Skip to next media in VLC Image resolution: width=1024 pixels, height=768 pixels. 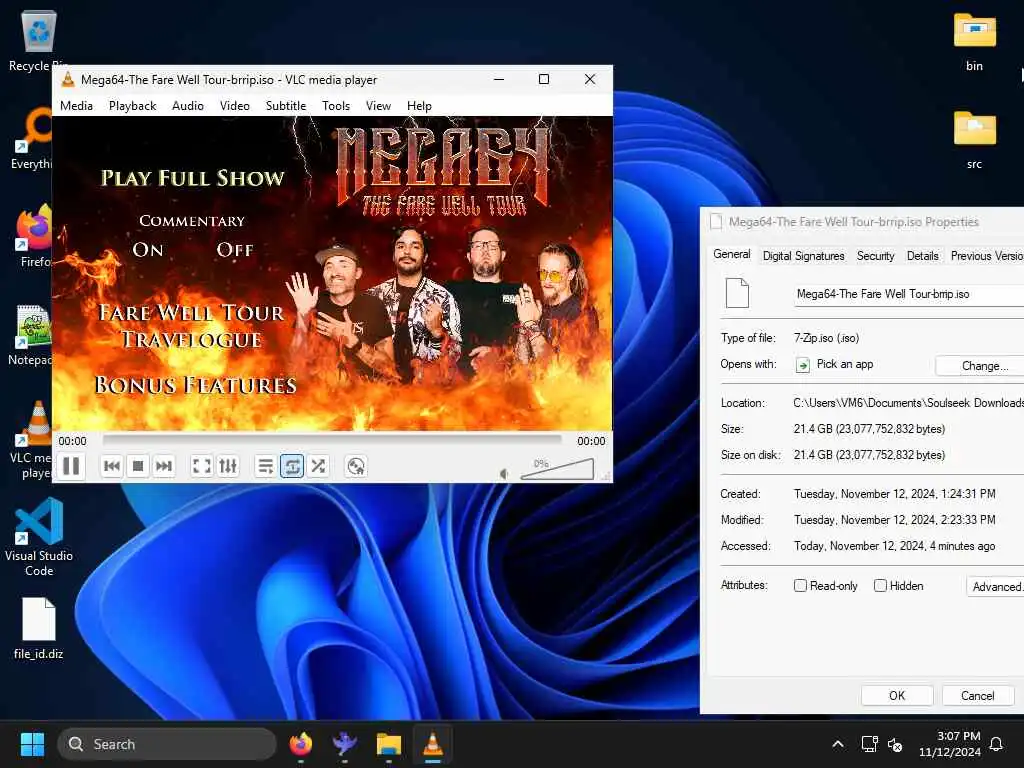[x=164, y=466]
